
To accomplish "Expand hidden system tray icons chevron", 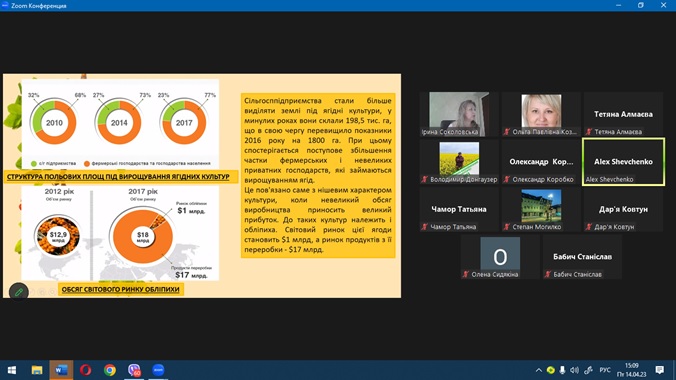I will pyautogui.click(x=538, y=370).
